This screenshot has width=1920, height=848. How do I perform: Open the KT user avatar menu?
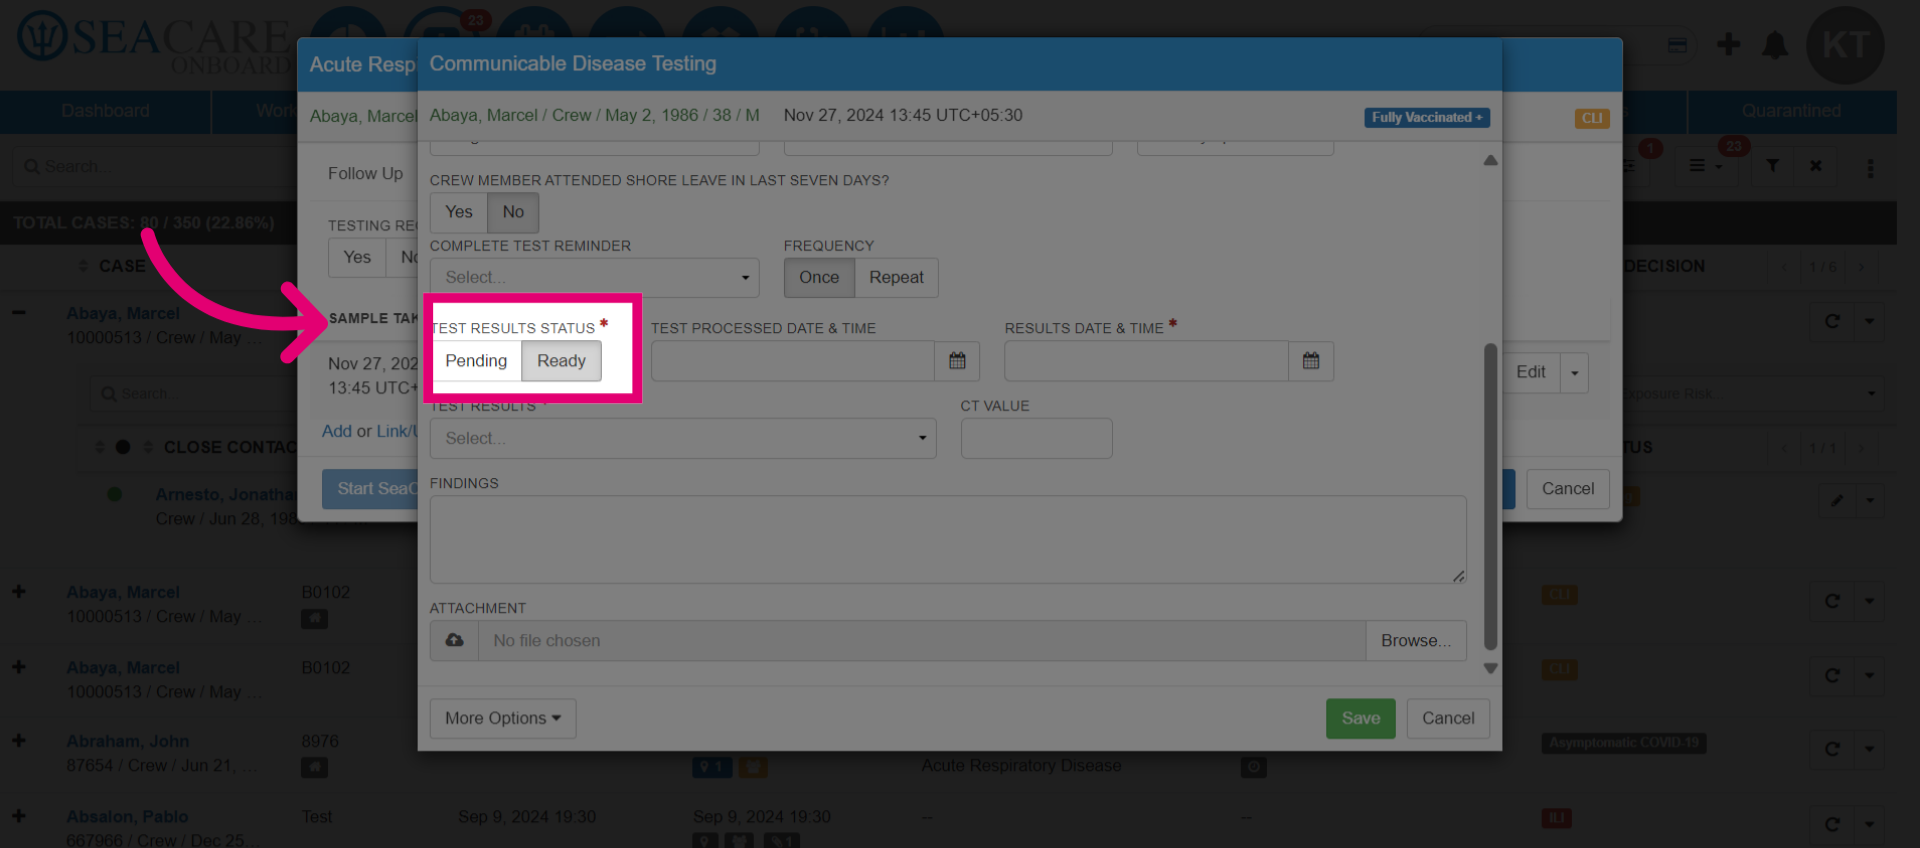pos(1845,45)
